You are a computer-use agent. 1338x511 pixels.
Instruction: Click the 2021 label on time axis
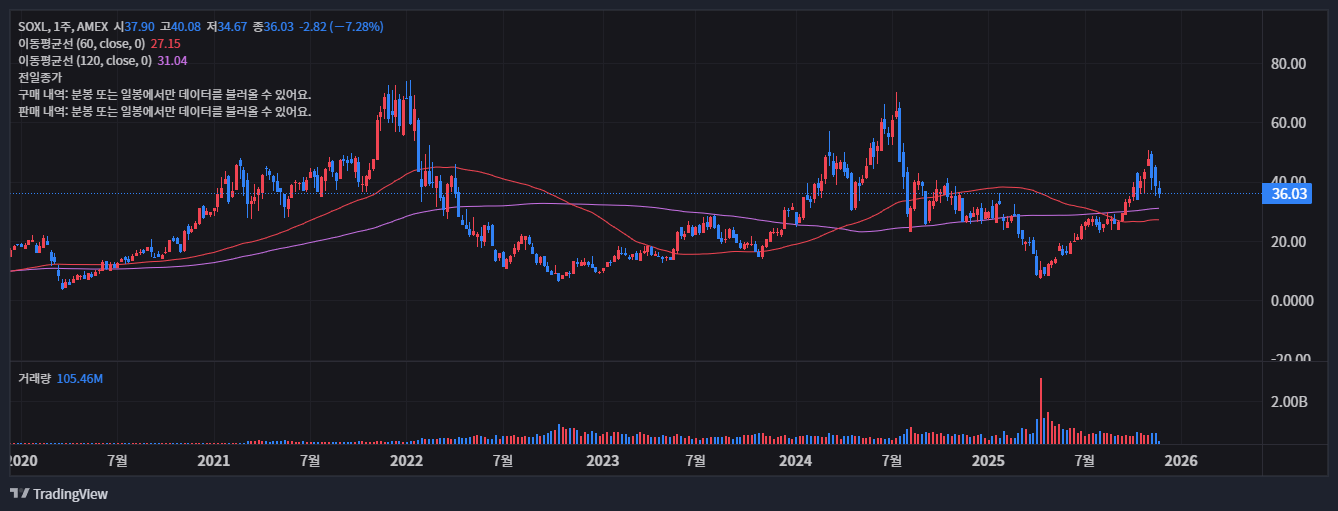point(213,461)
